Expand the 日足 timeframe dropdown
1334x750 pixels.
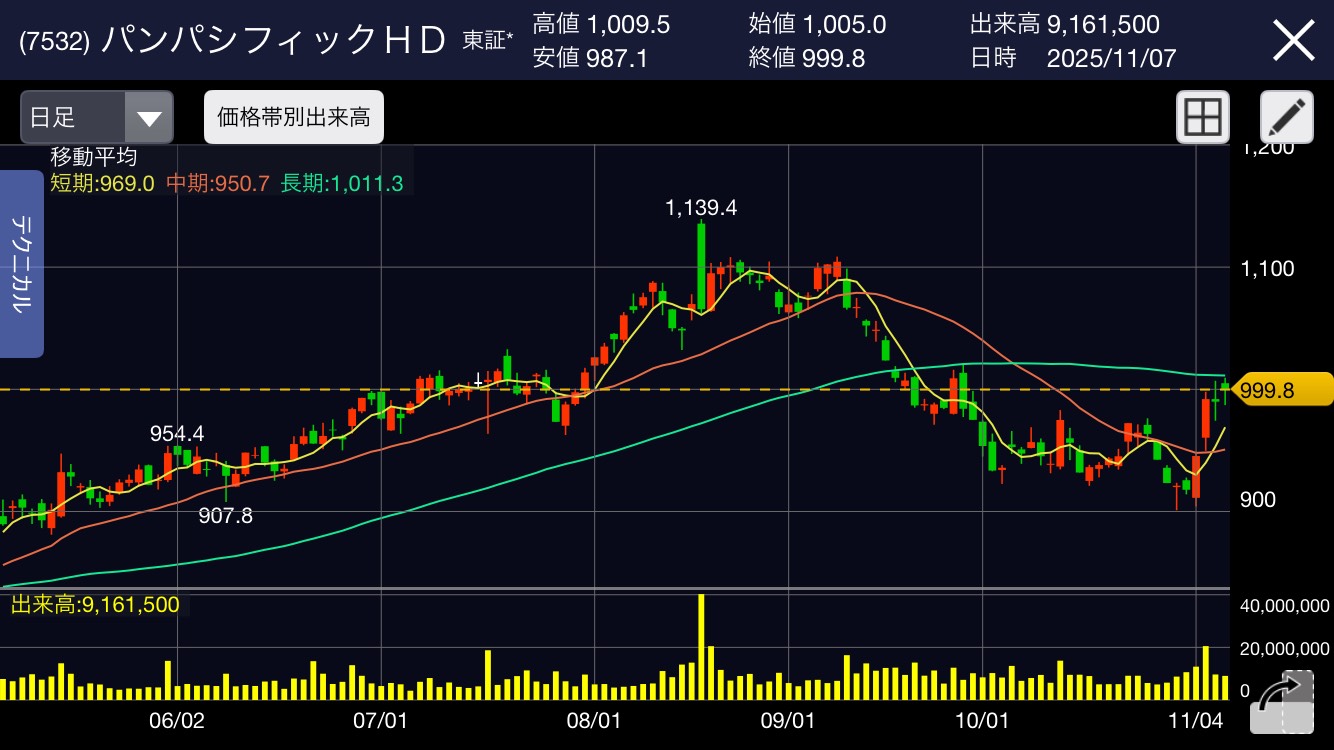coord(96,118)
